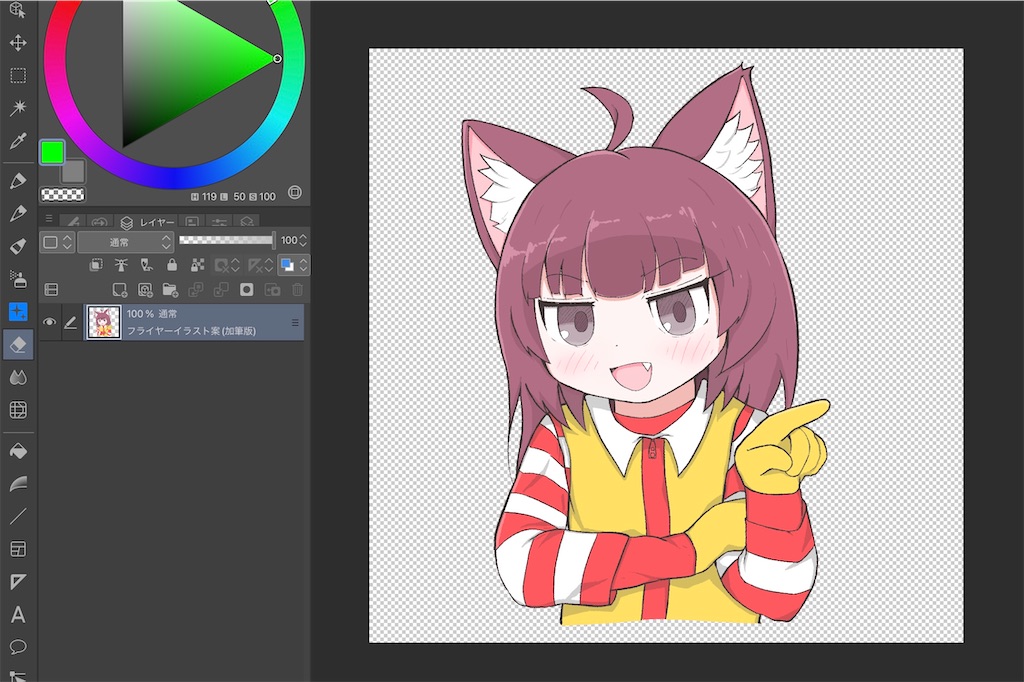The width and height of the screenshot is (1024, 682).
Task: Select the Move layer tool
Action: (x=18, y=43)
